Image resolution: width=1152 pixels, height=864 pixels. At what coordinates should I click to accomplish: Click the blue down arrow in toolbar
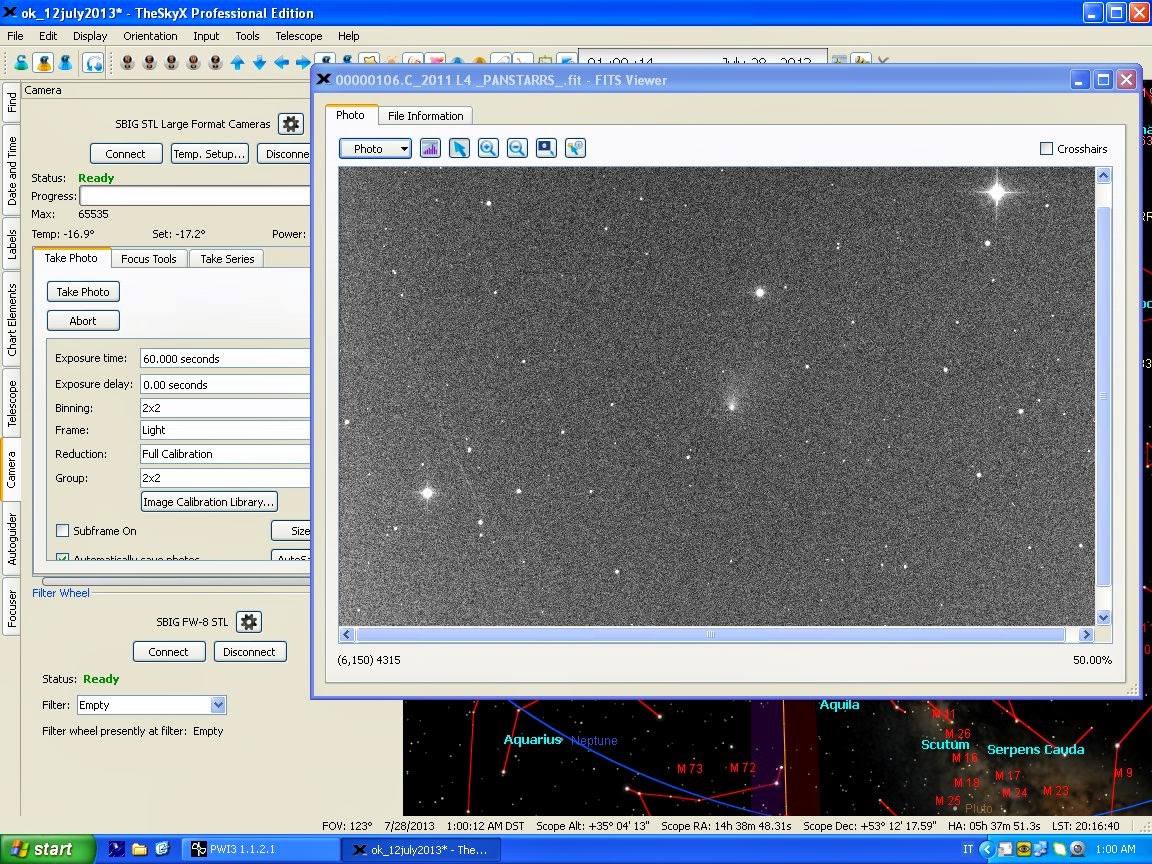pos(259,63)
